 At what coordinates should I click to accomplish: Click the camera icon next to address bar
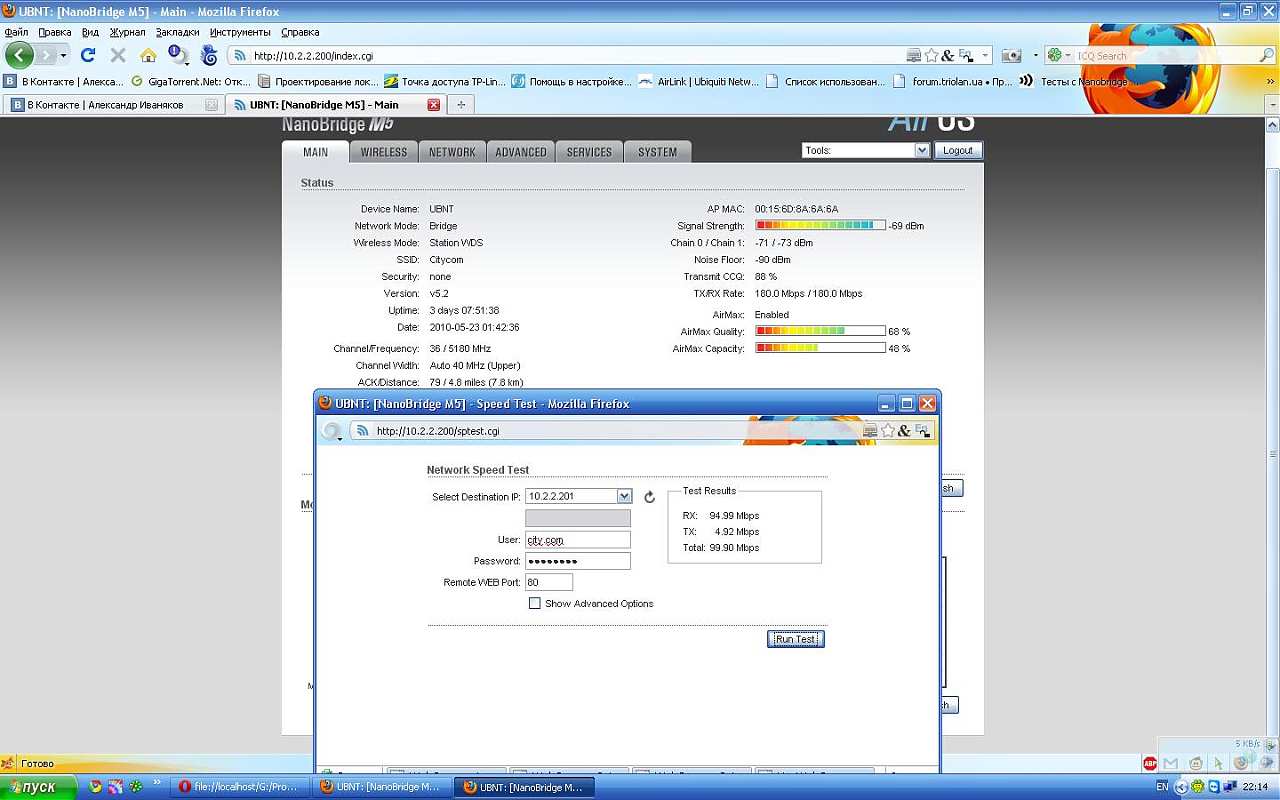click(1011, 56)
